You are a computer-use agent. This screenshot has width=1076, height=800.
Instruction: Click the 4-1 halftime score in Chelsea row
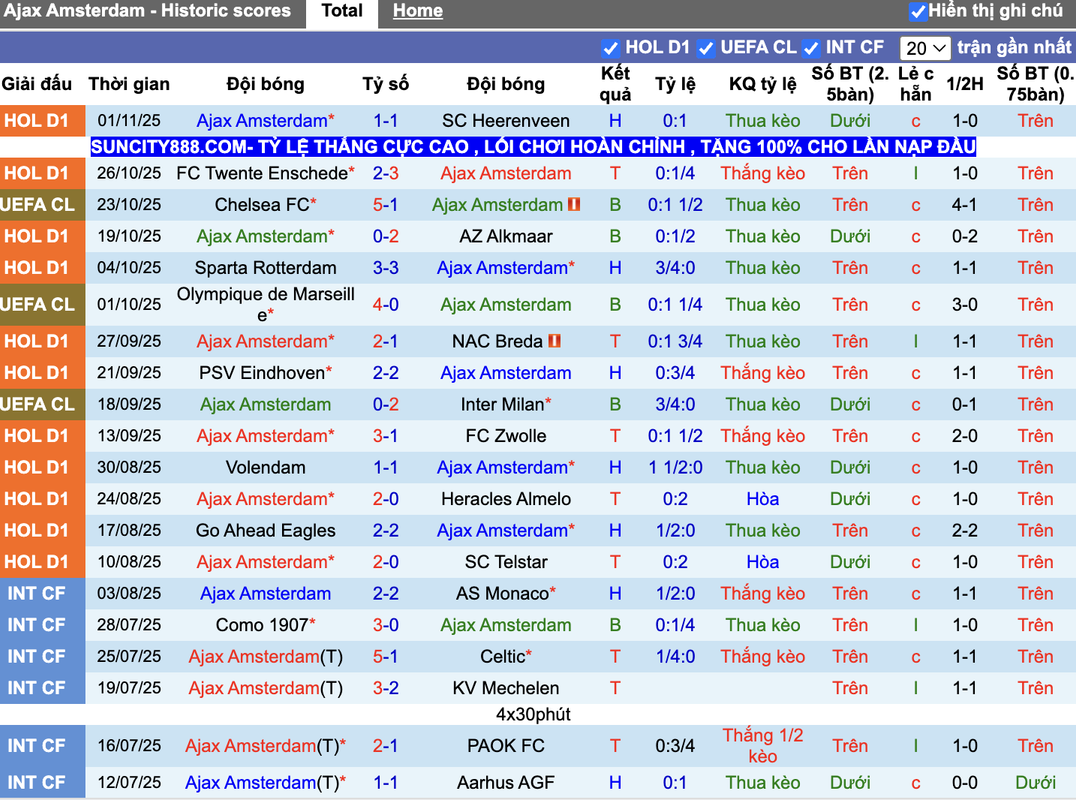(x=965, y=204)
